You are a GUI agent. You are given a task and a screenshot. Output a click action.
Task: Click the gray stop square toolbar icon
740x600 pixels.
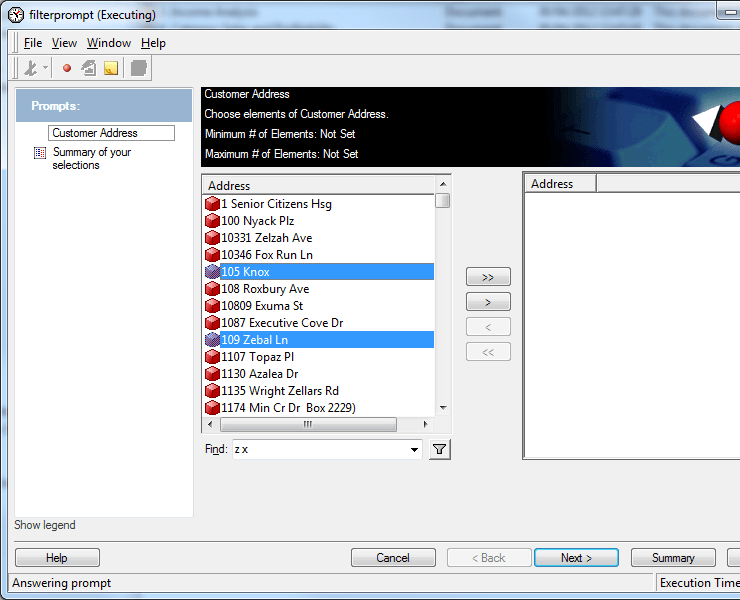point(139,68)
